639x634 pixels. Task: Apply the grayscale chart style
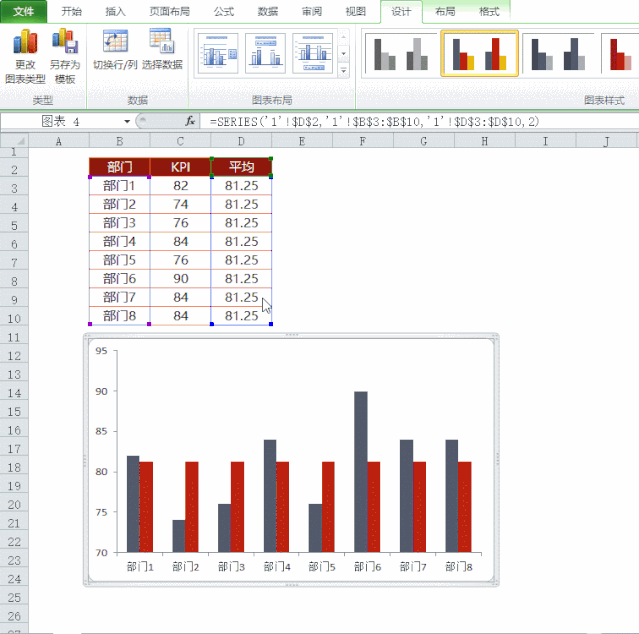coord(401,53)
